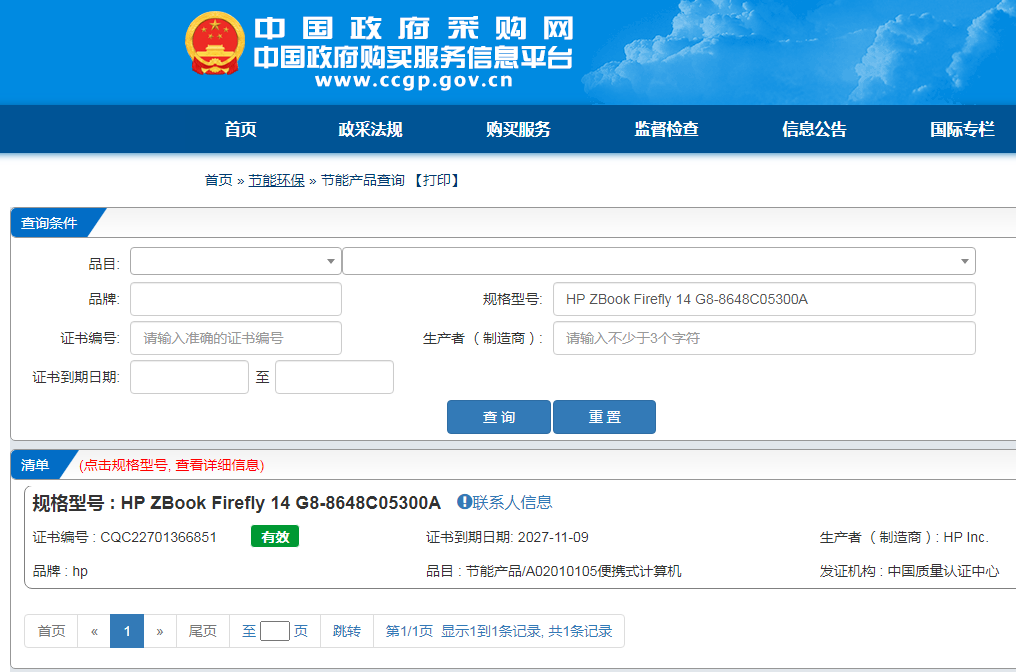
Task: Click the 生产者（制造商）: HP Inc. text
Action: tap(904, 537)
